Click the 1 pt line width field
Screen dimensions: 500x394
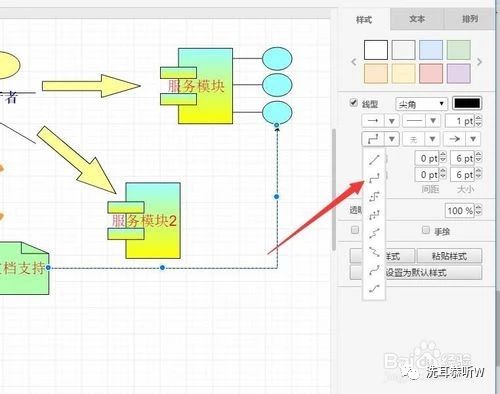(x=460, y=121)
